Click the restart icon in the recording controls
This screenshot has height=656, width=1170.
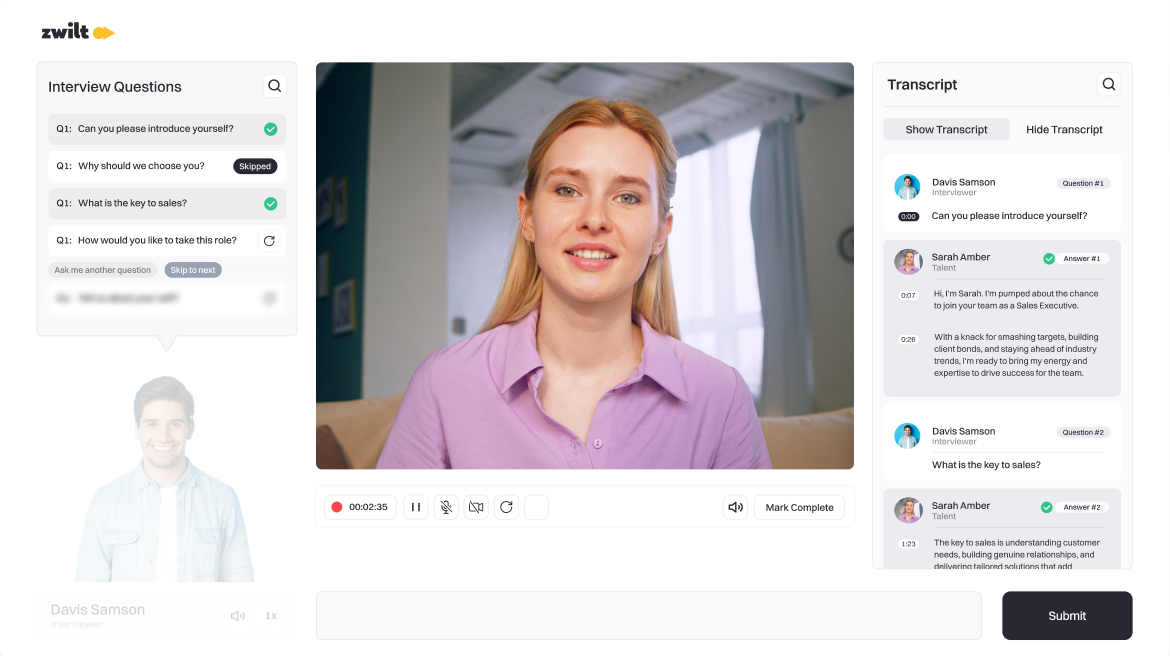506,507
